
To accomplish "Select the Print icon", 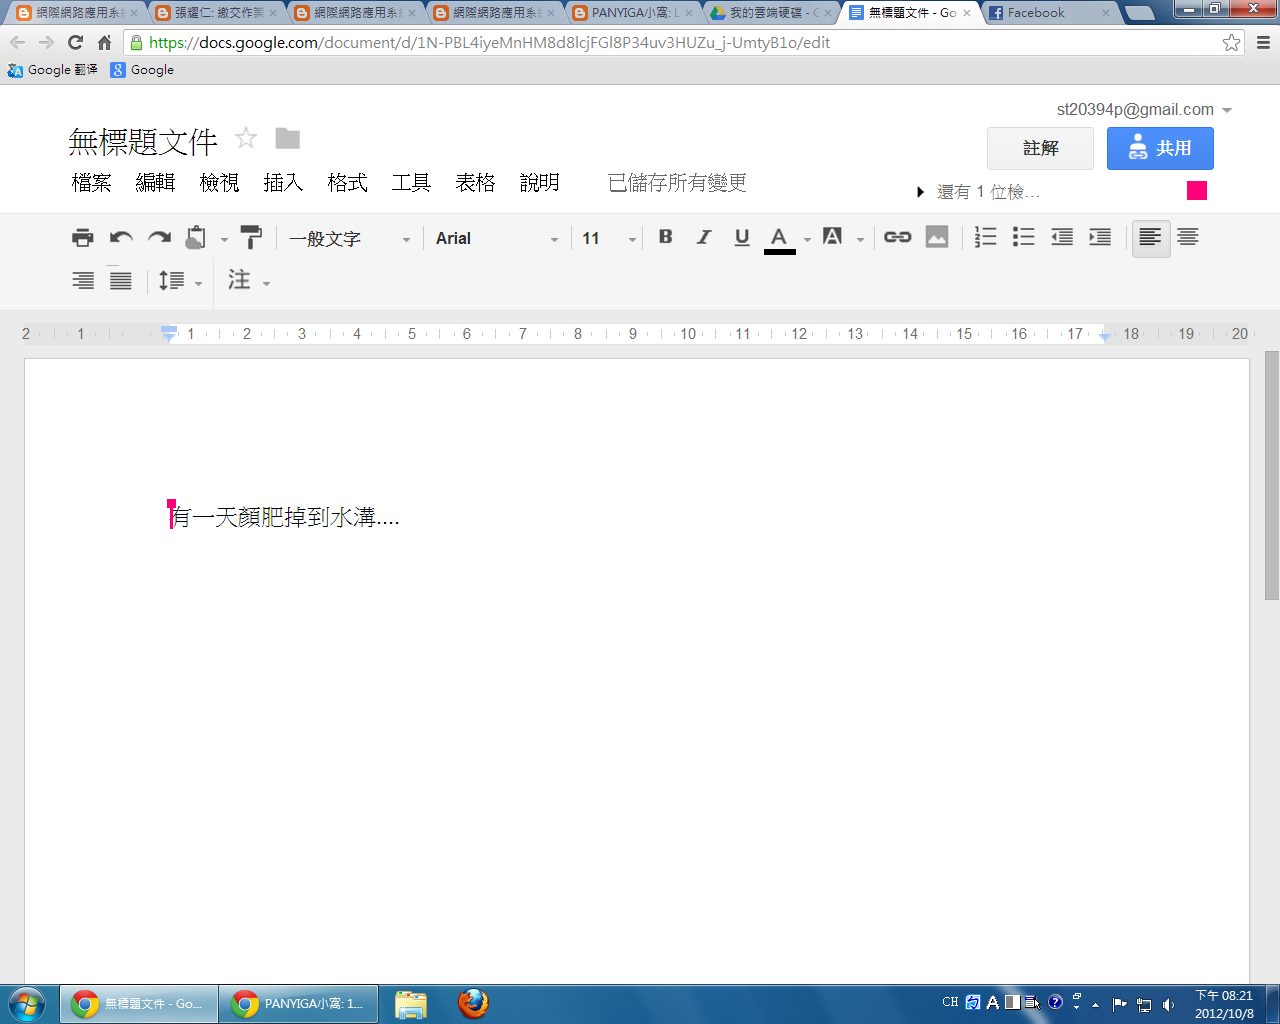I will (x=83, y=238).
